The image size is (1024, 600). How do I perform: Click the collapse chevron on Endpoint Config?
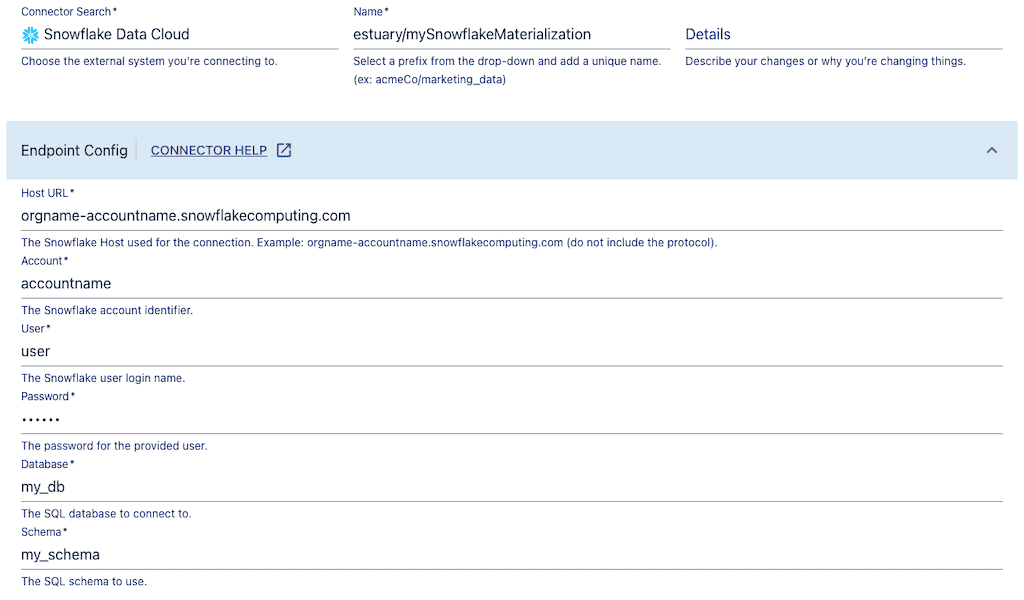(x=991, y=150)
